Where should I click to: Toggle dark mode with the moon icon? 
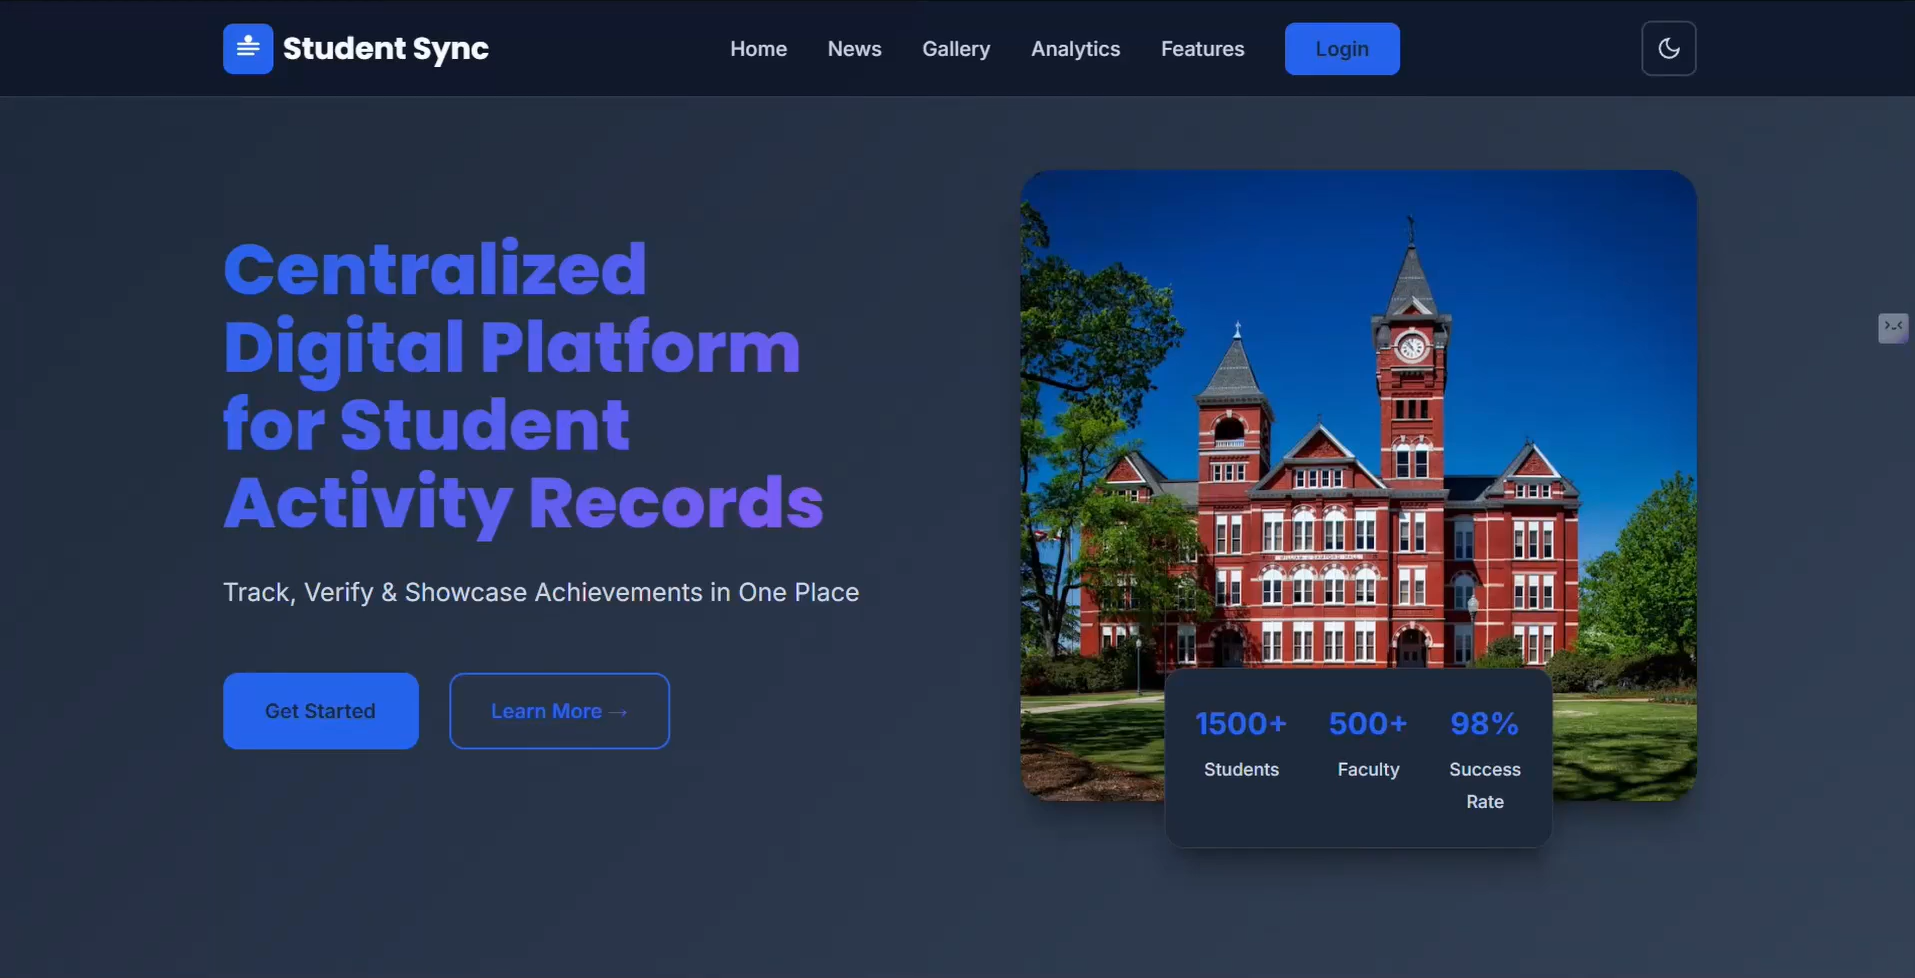tap(1668, 49)
